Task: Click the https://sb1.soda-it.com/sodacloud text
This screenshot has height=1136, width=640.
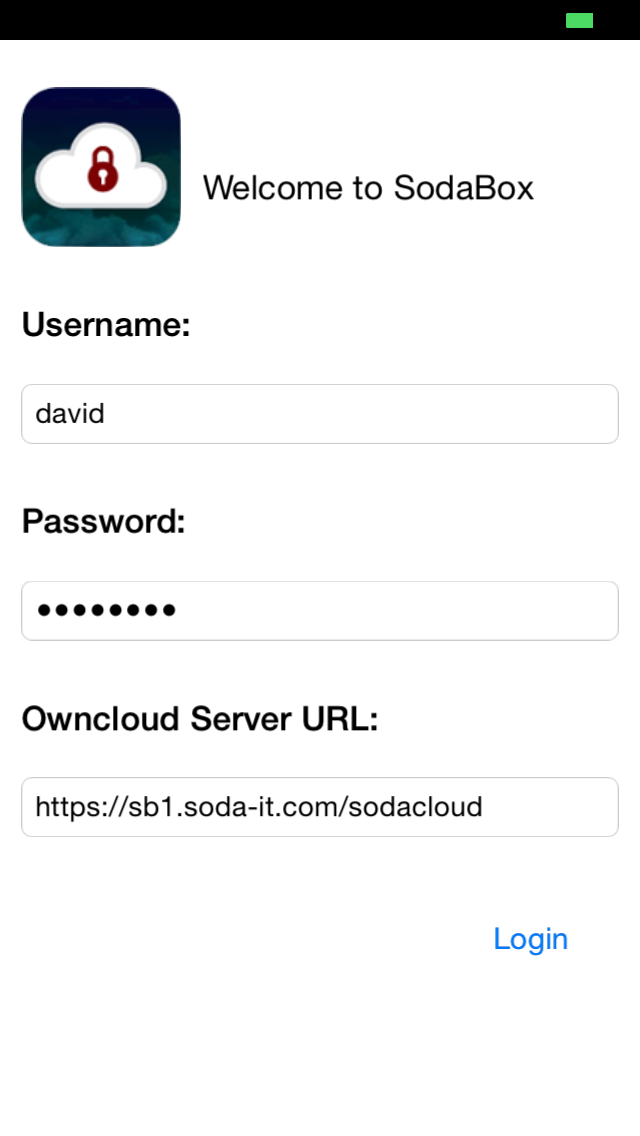Action: 259,807
